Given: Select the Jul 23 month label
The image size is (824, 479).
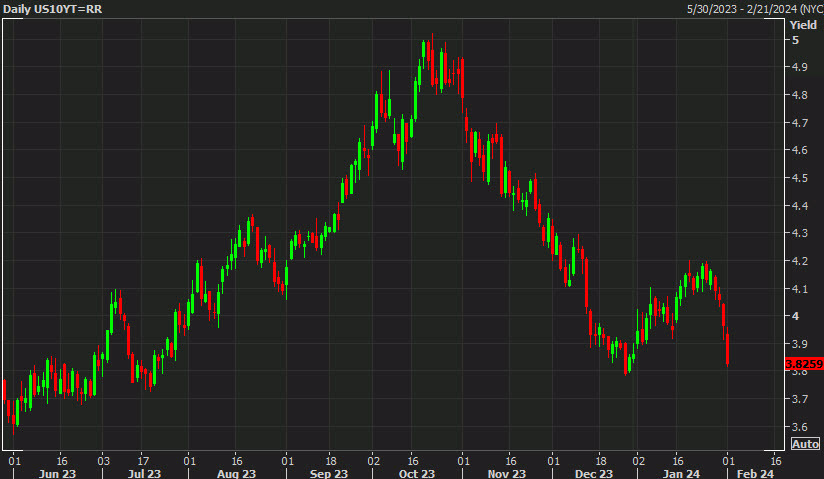Looking at the screenshot, I should [145, 473].
